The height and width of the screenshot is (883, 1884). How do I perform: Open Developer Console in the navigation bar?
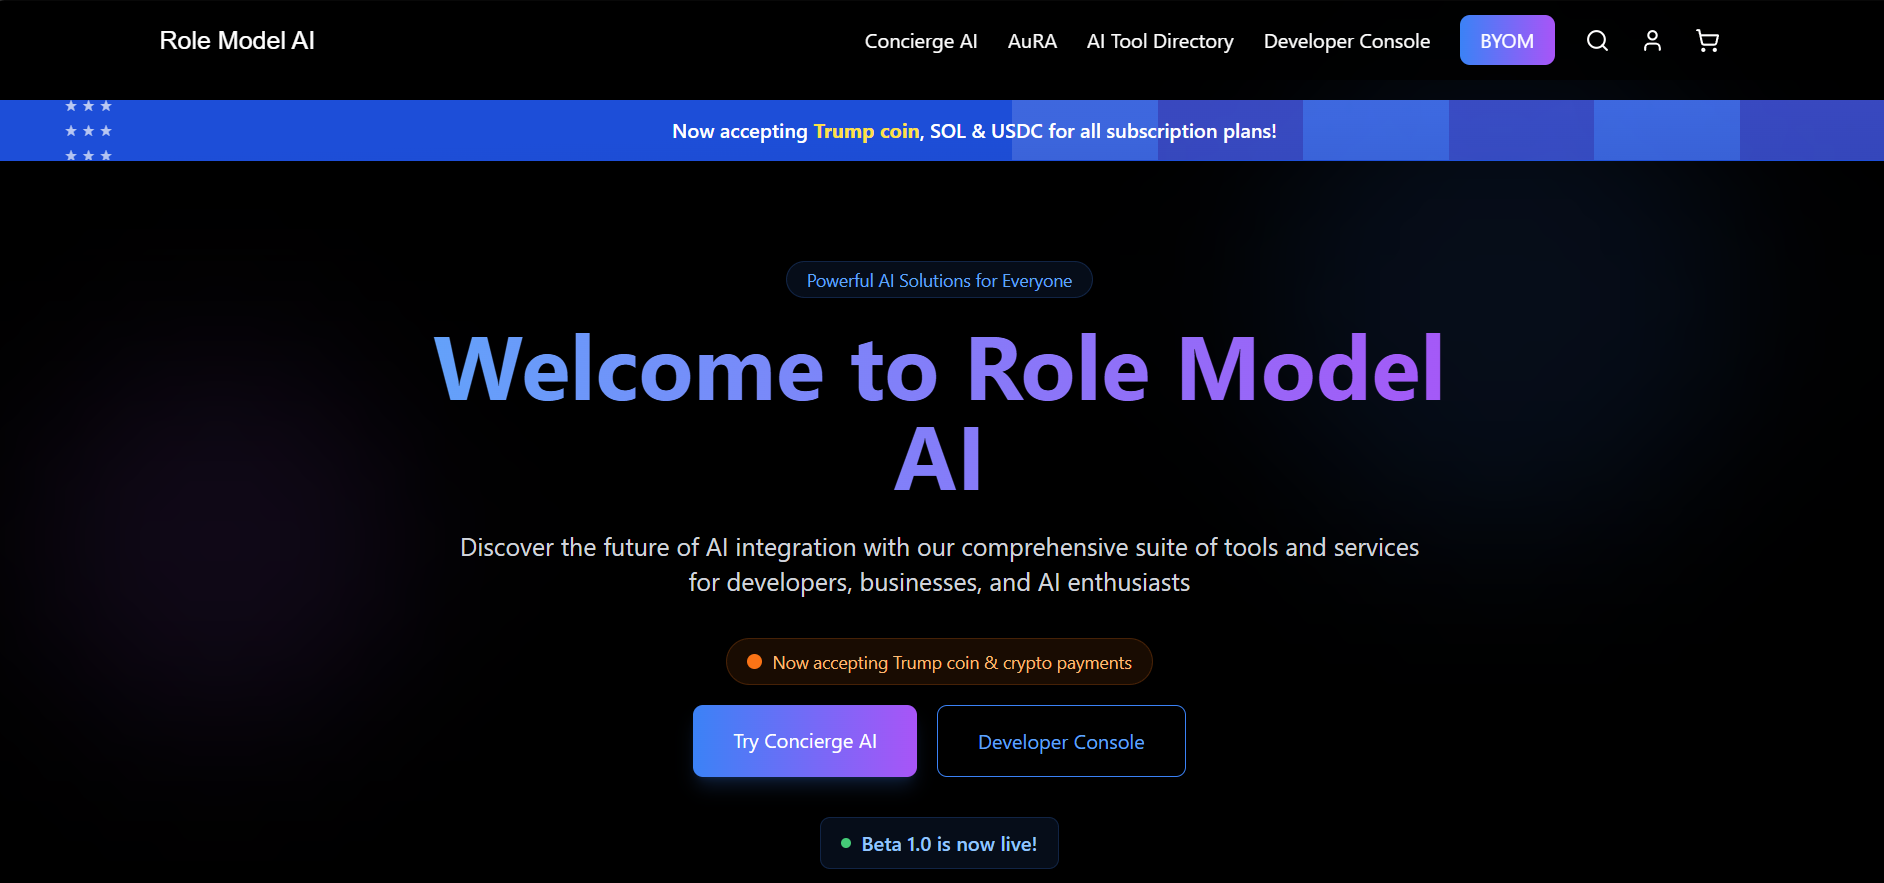click(1347, 41)
